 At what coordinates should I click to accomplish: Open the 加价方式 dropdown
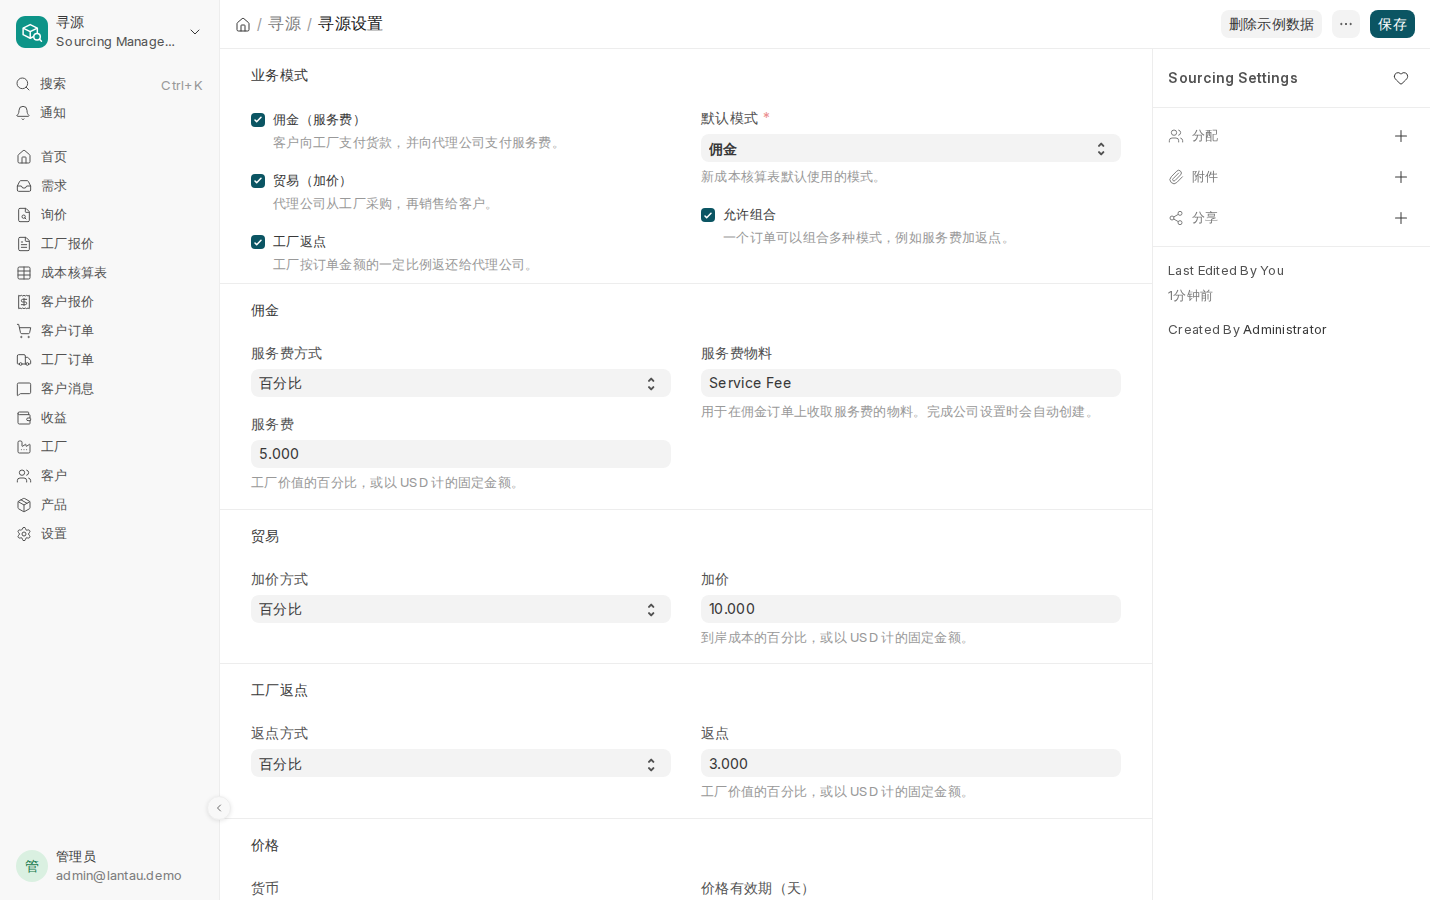point(461,610)
